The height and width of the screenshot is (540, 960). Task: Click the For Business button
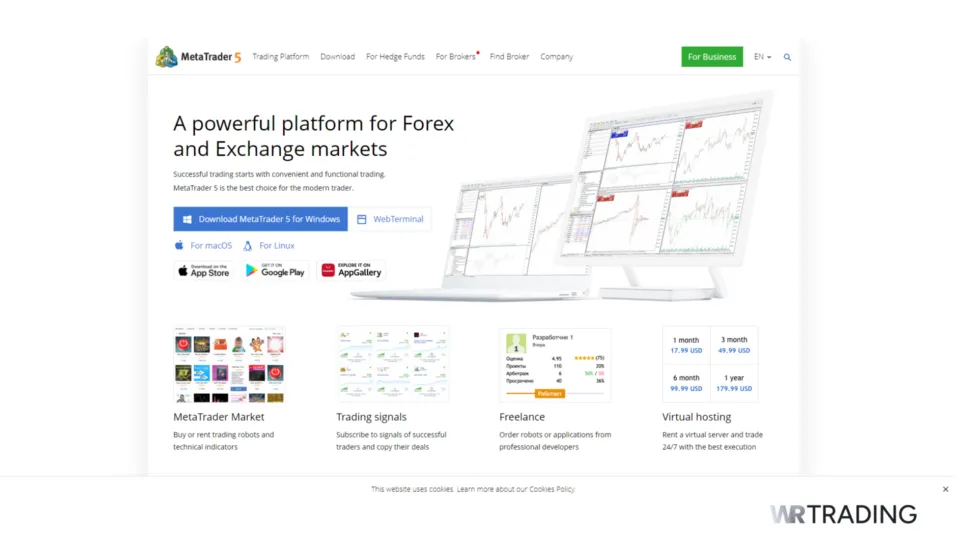712,57
